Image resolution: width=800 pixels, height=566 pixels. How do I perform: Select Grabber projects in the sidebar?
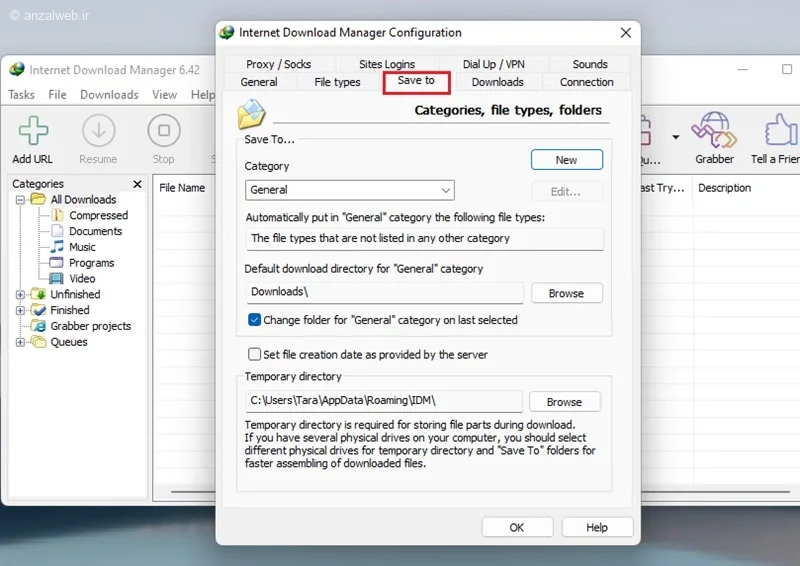click(x=90, y=326)
